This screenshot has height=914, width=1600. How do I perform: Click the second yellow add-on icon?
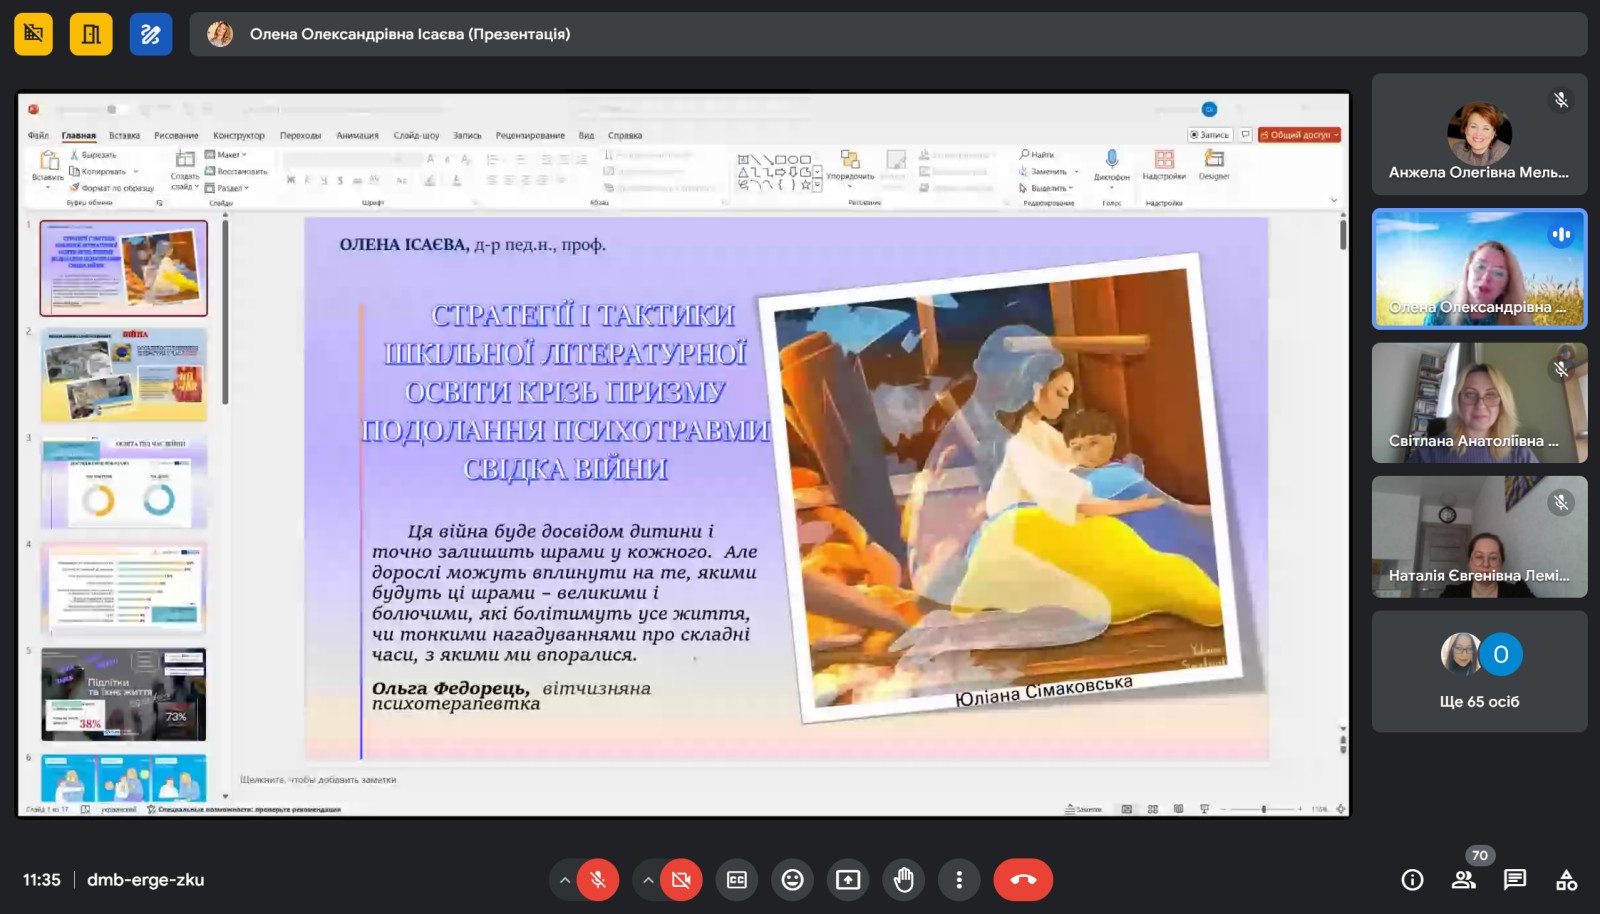point(91,34)
